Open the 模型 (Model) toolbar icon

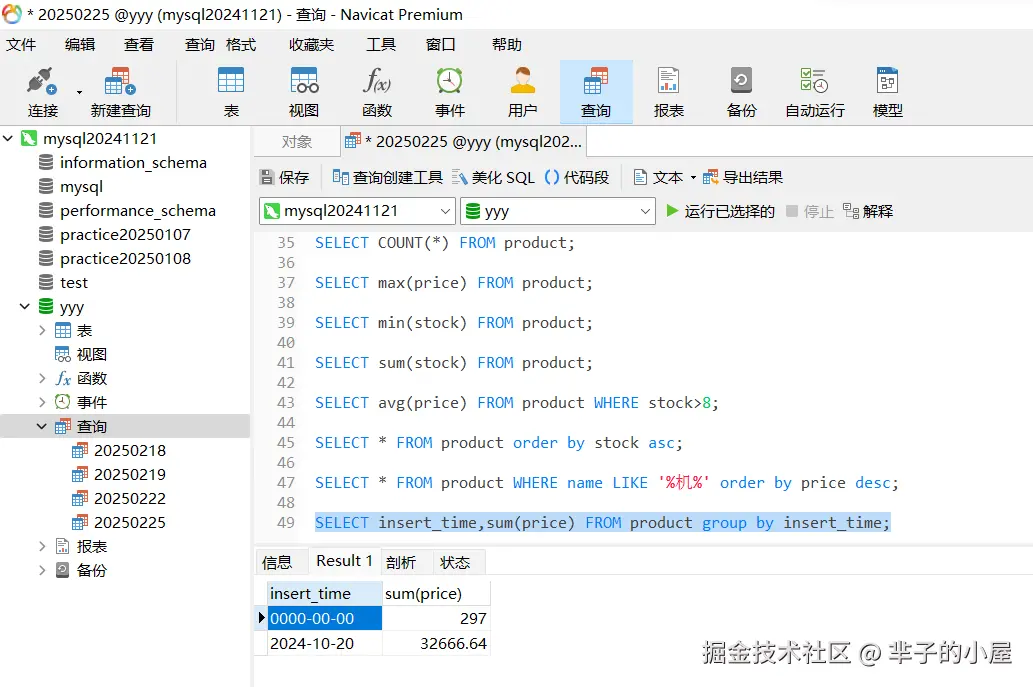pyautogui.click(x=887, y=92)
